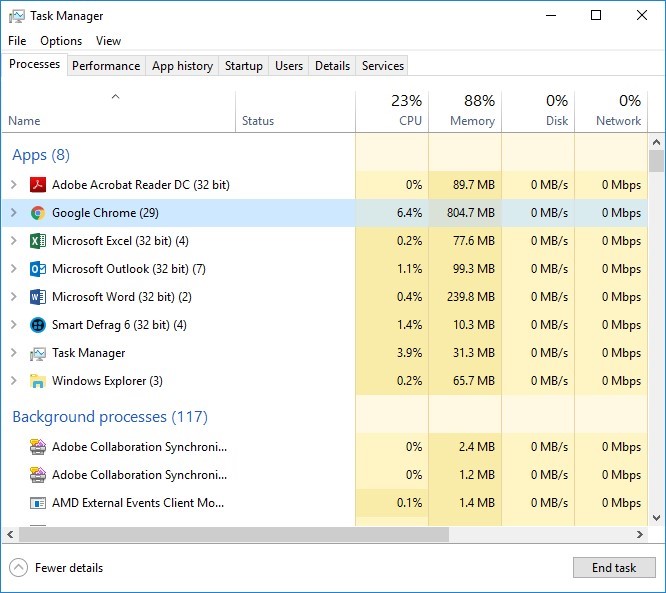Click Smart Defrag's 1.4% CPU value

click(x=409, y=325)
